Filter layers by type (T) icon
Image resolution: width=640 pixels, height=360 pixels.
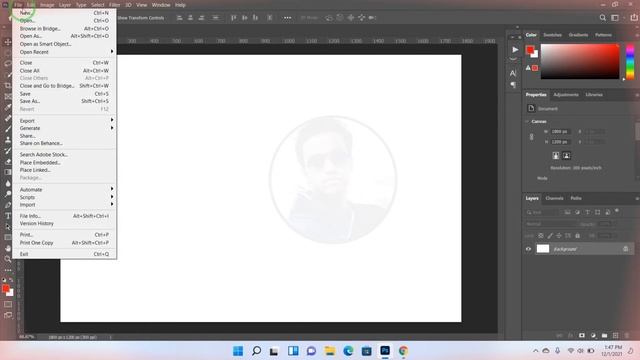pos(587,212)
